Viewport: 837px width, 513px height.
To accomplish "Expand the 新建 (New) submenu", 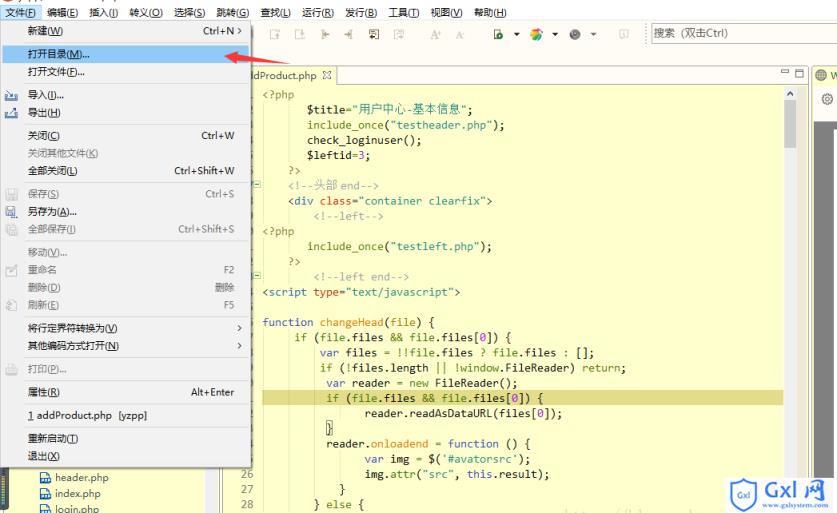I will tap(239, 31).
